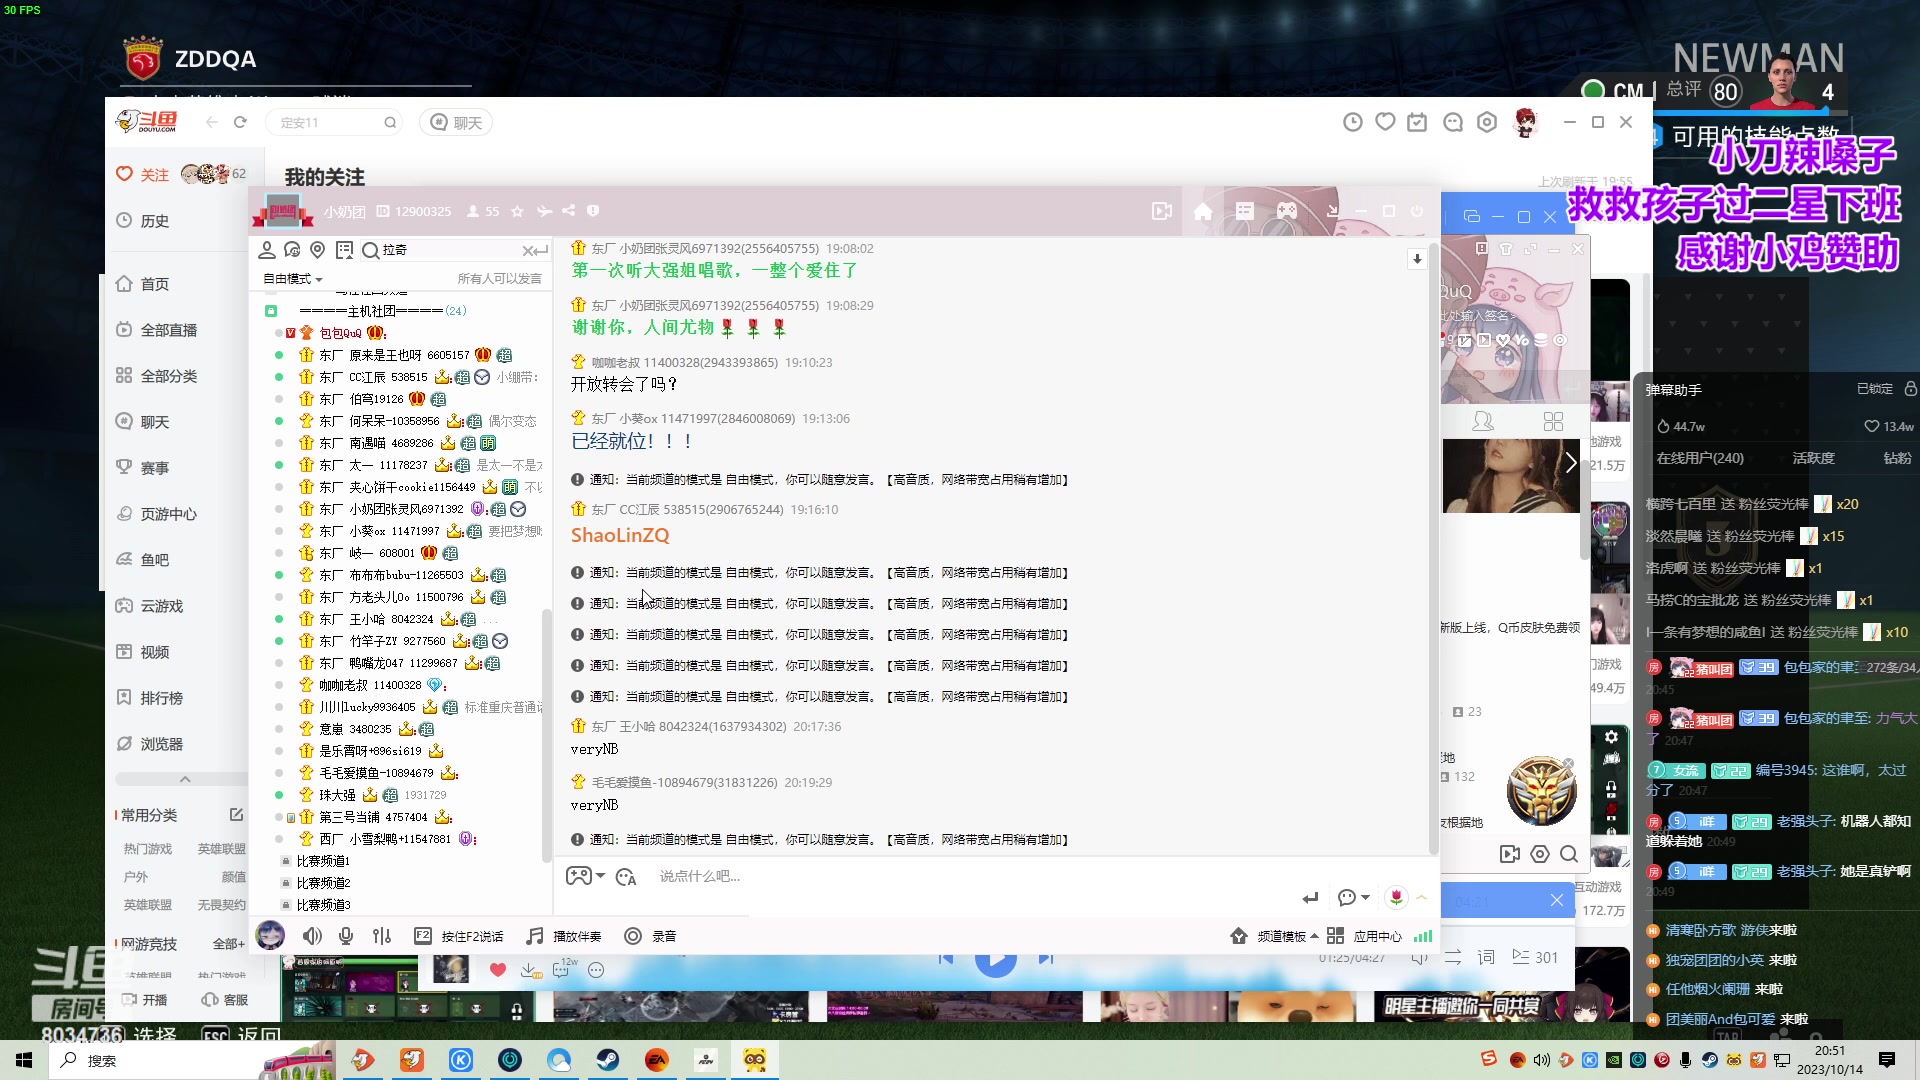Clear the channel search with X icon
Image resolution: width=1920 pixels, height=1080 pixels.
pyautogui.click(x=528, y=250)
